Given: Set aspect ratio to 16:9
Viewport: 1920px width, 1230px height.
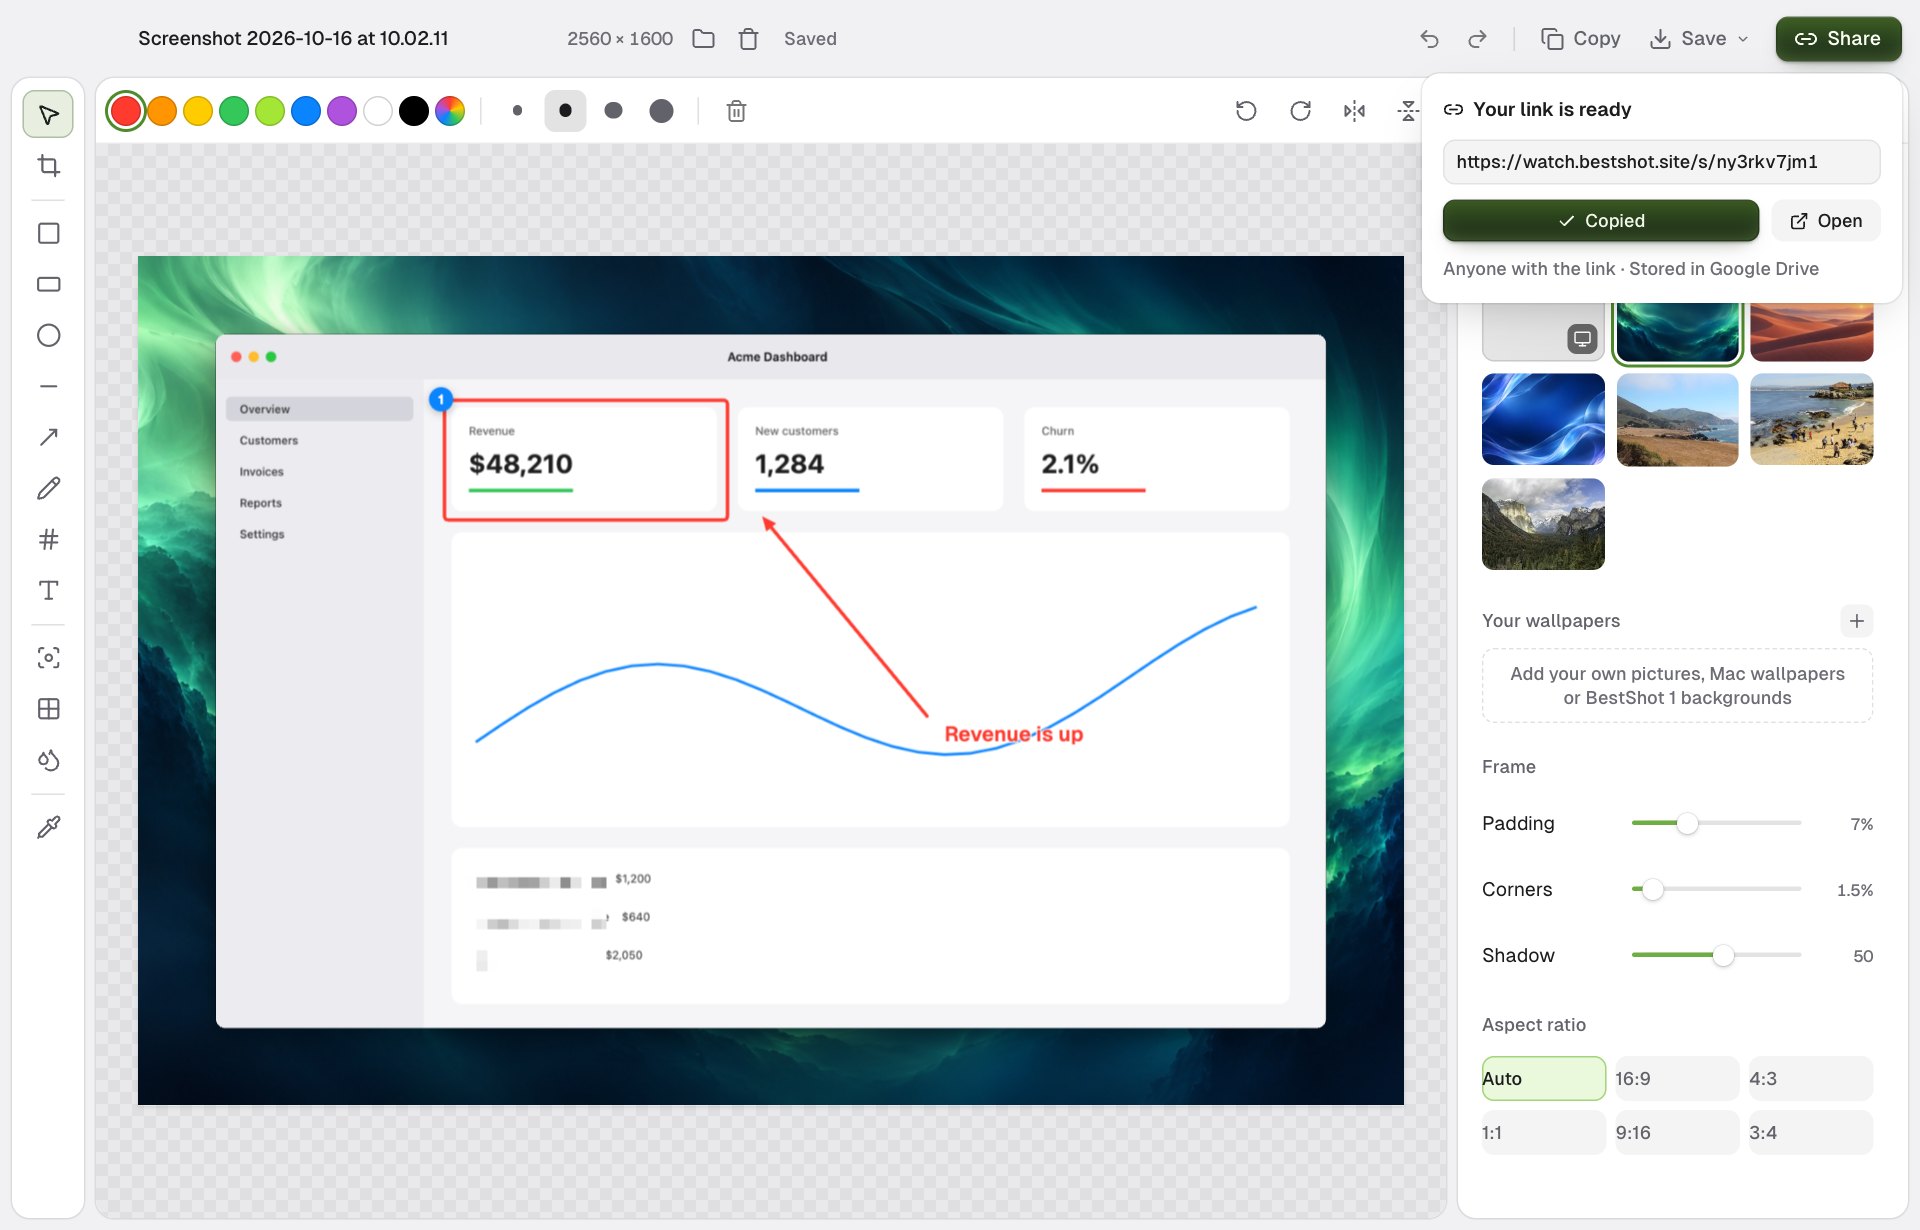Looking at the screenshot, I should click(x=1677, y=1079).
